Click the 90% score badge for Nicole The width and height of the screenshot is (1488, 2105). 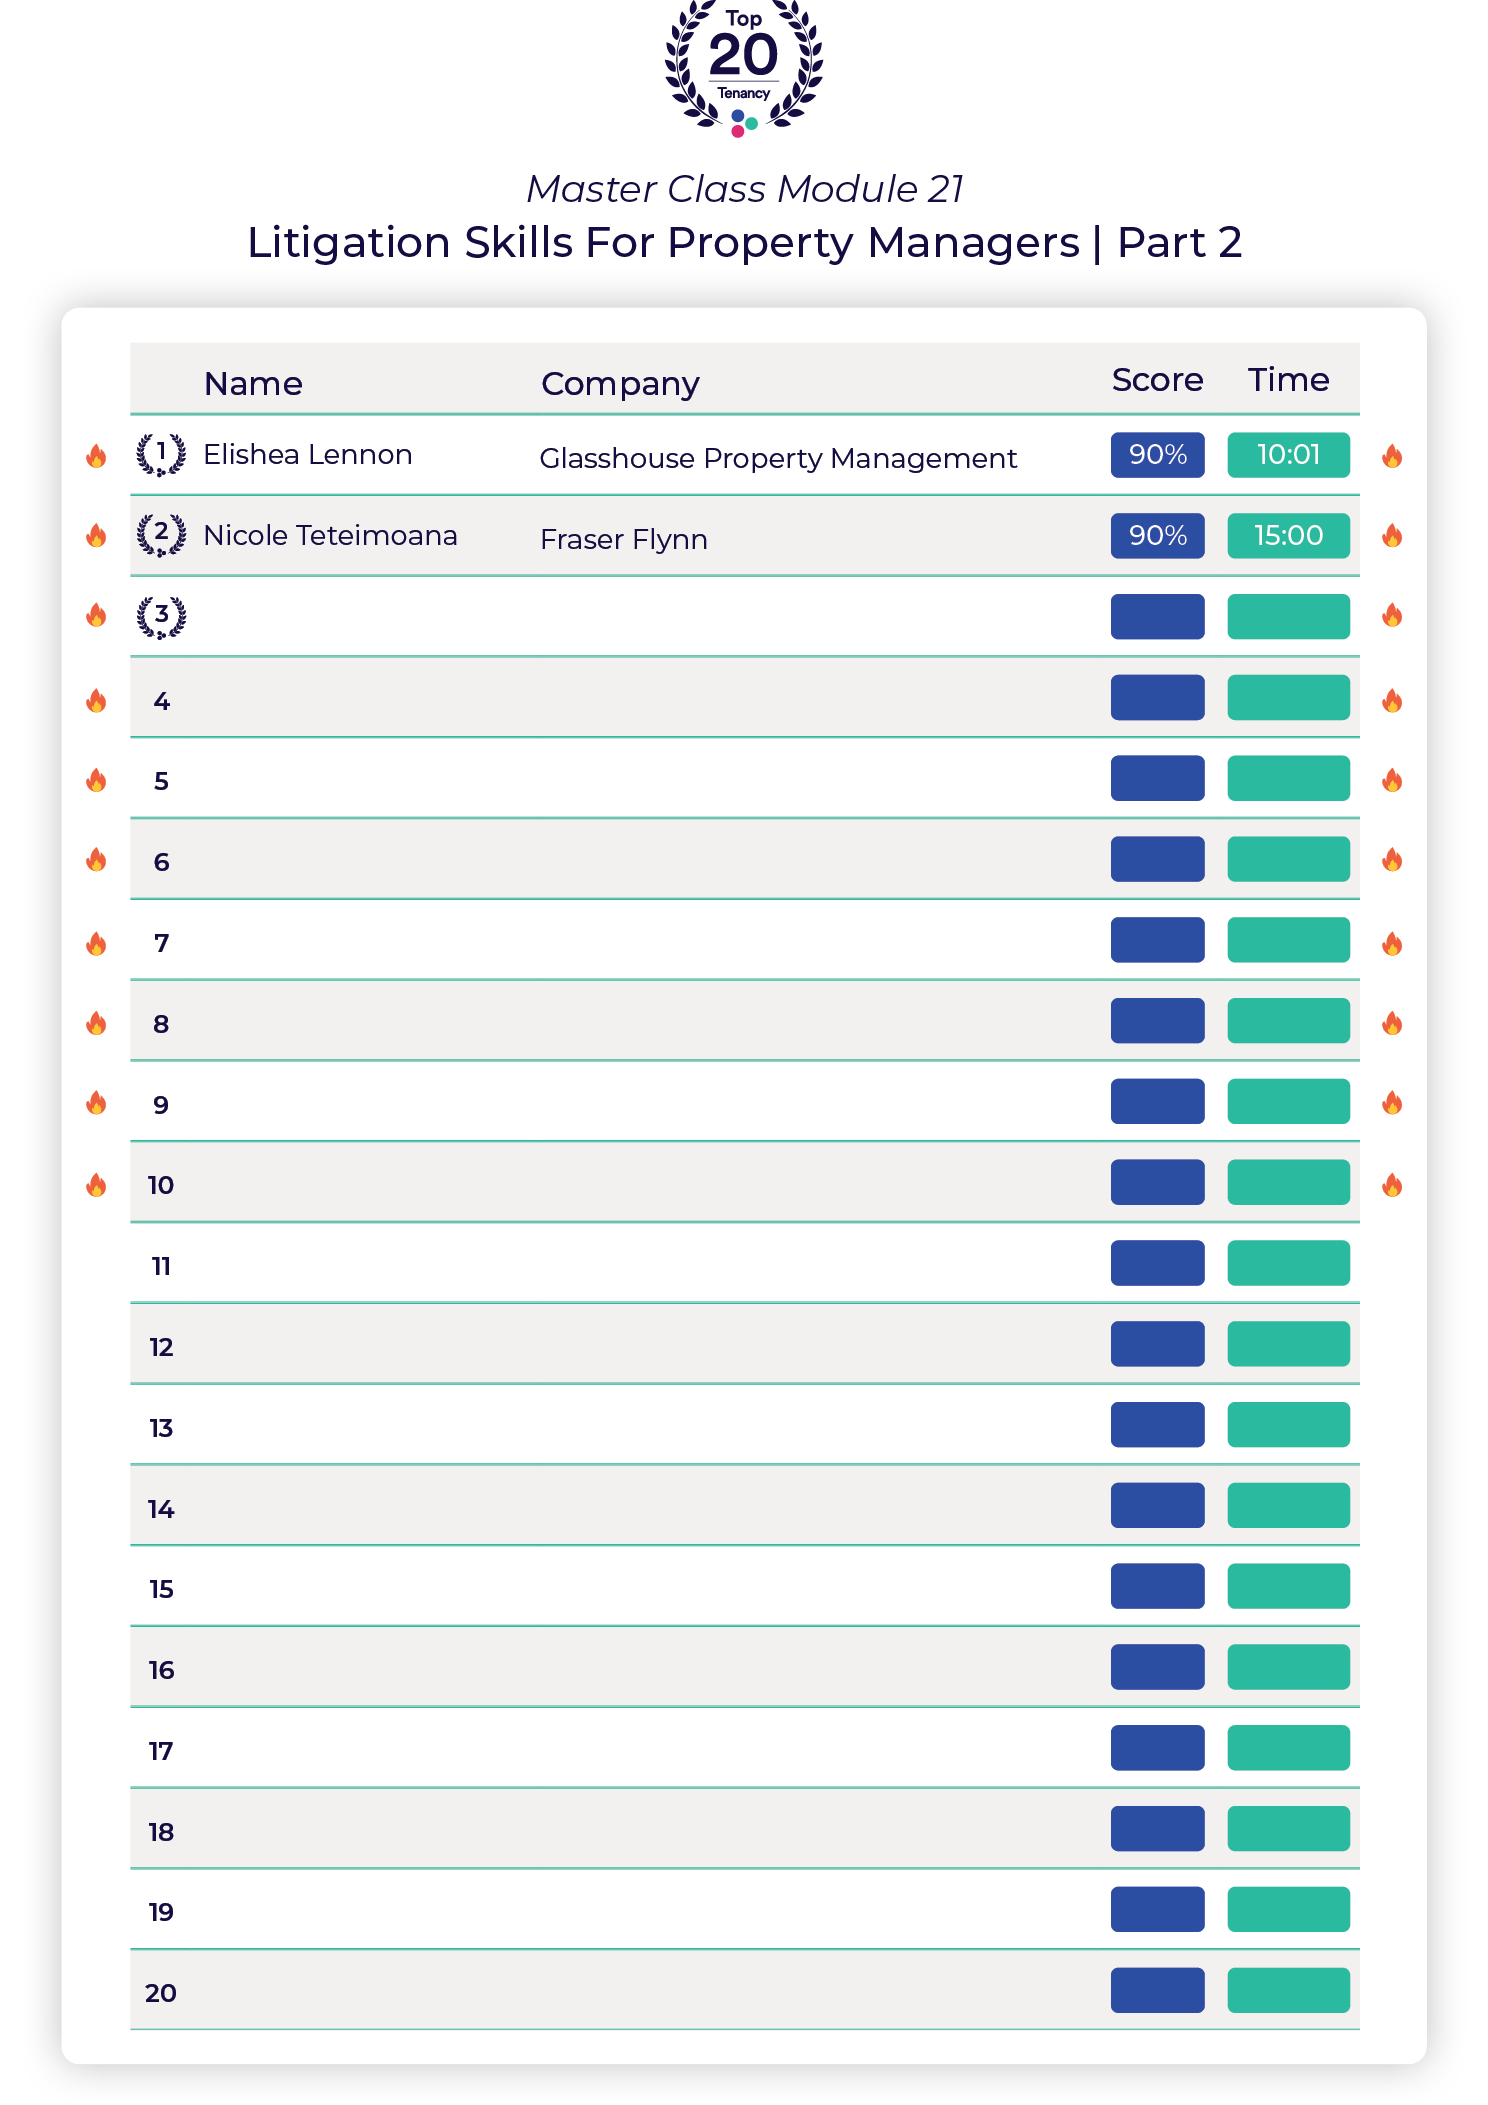[x=1157, y=535]
